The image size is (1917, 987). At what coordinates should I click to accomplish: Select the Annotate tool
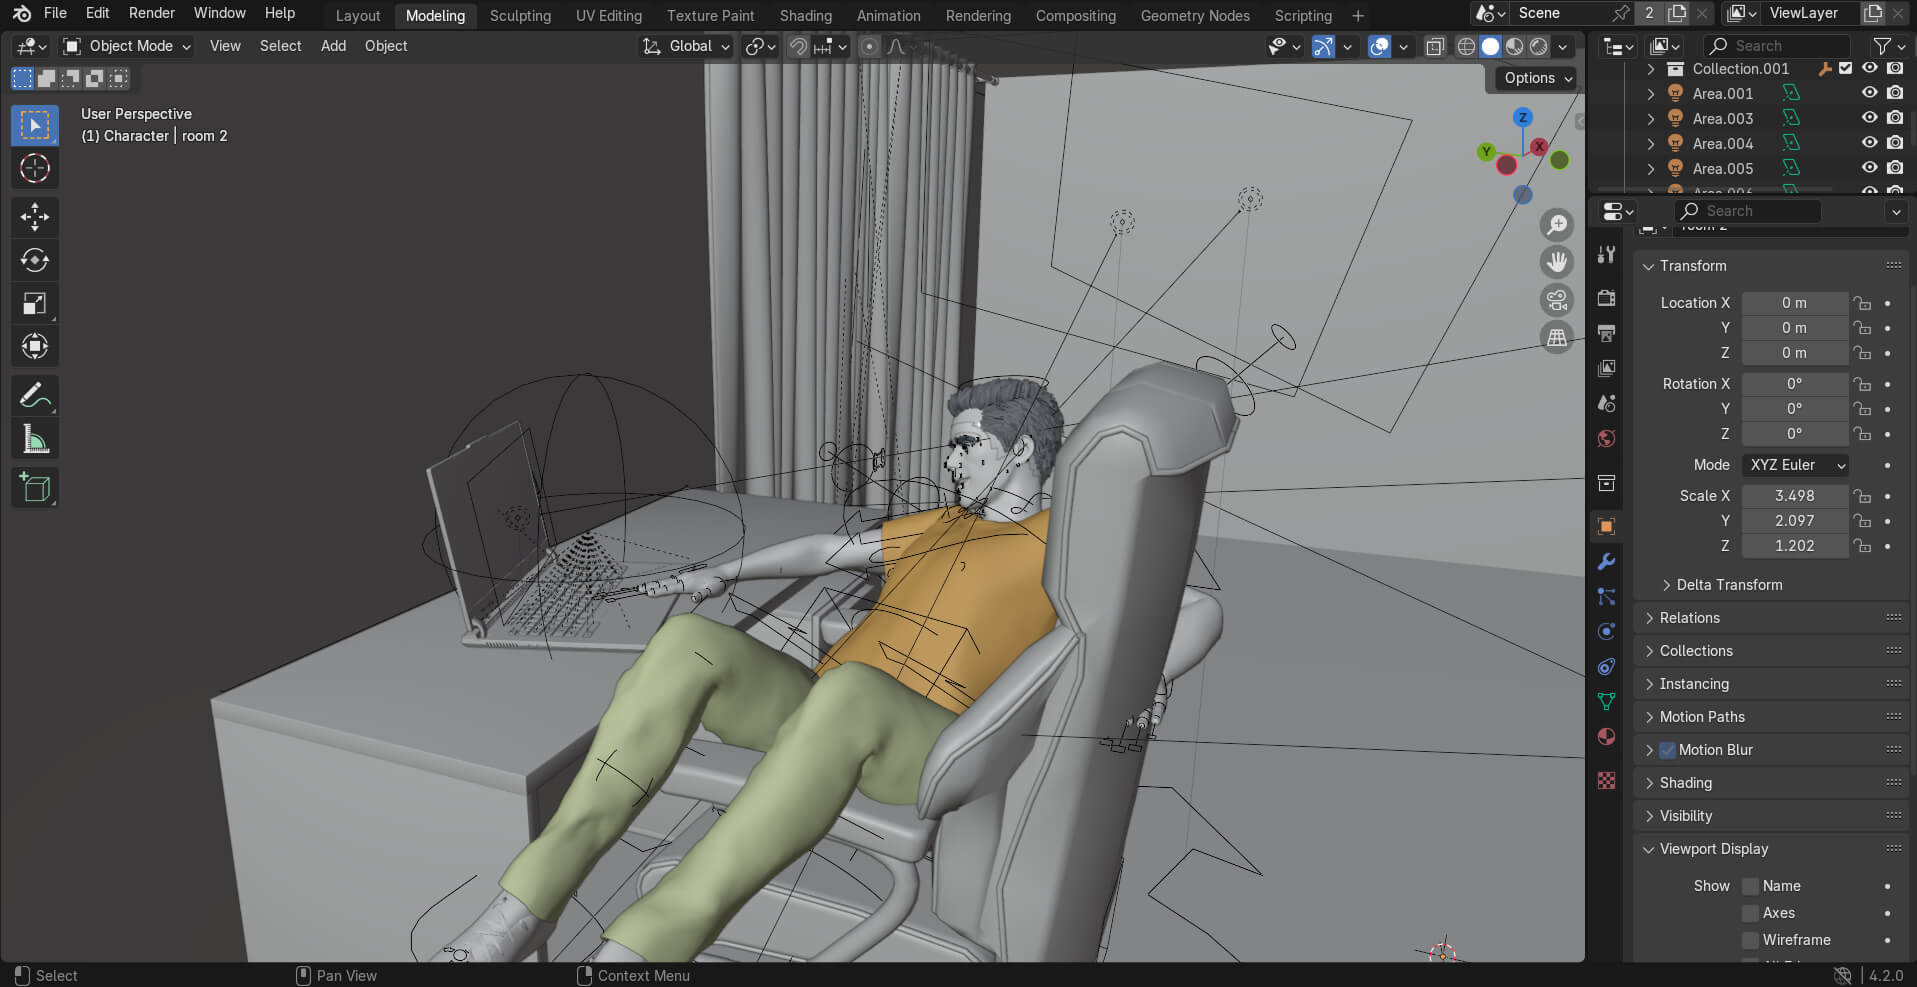click(35, 396)
